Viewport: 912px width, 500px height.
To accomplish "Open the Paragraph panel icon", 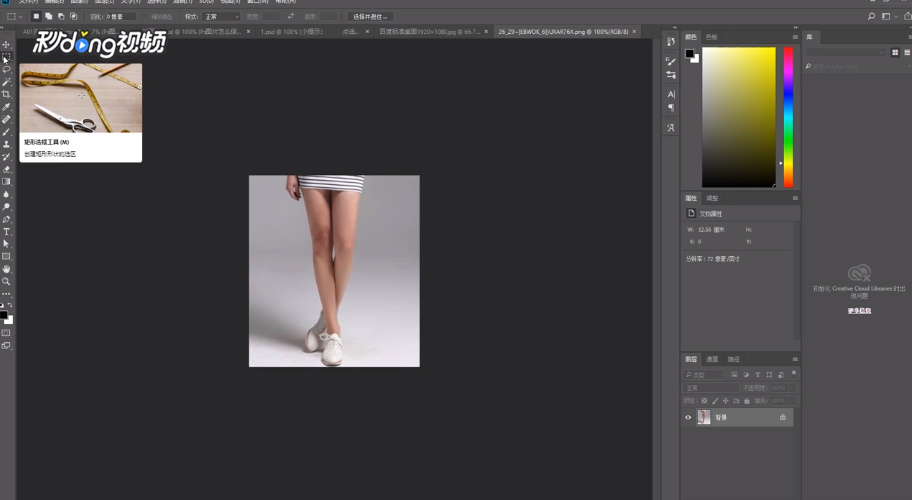I will [x=671, y=108].
